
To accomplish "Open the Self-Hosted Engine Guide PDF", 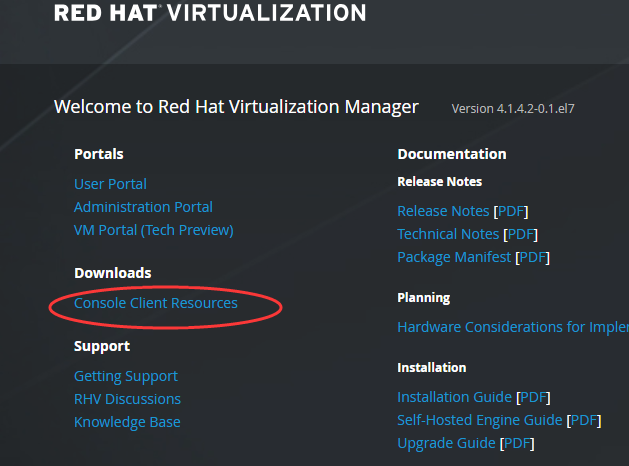I will click(x=584, y=420).
